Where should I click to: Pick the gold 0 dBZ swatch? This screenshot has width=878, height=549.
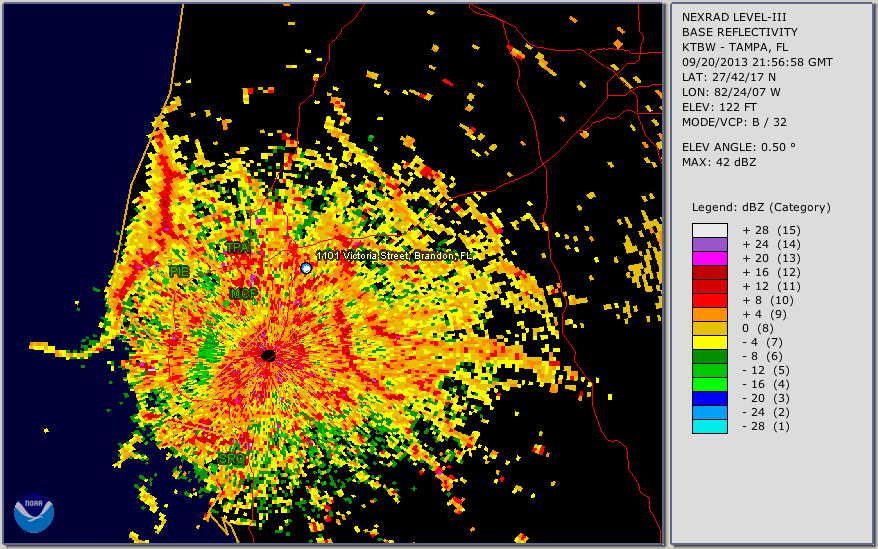point(710,328)
